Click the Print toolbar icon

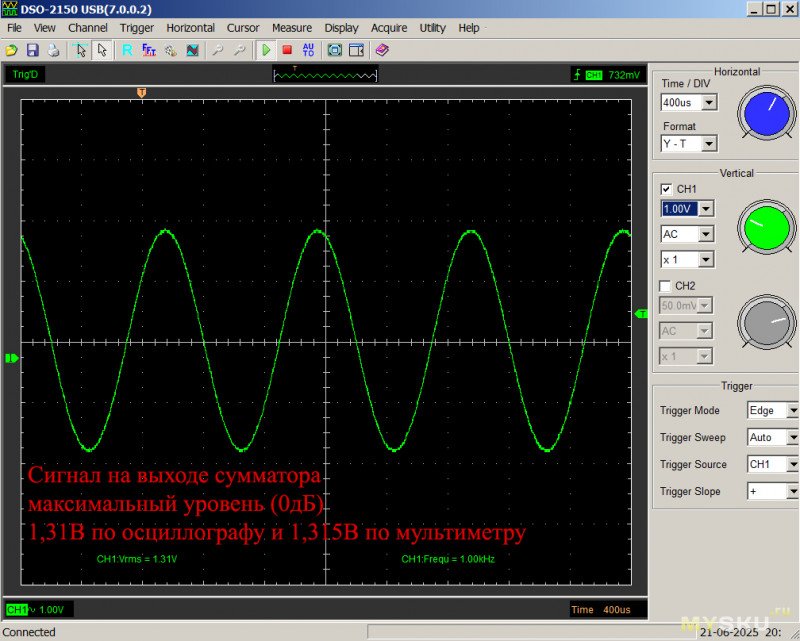click(x=54, y=49)
